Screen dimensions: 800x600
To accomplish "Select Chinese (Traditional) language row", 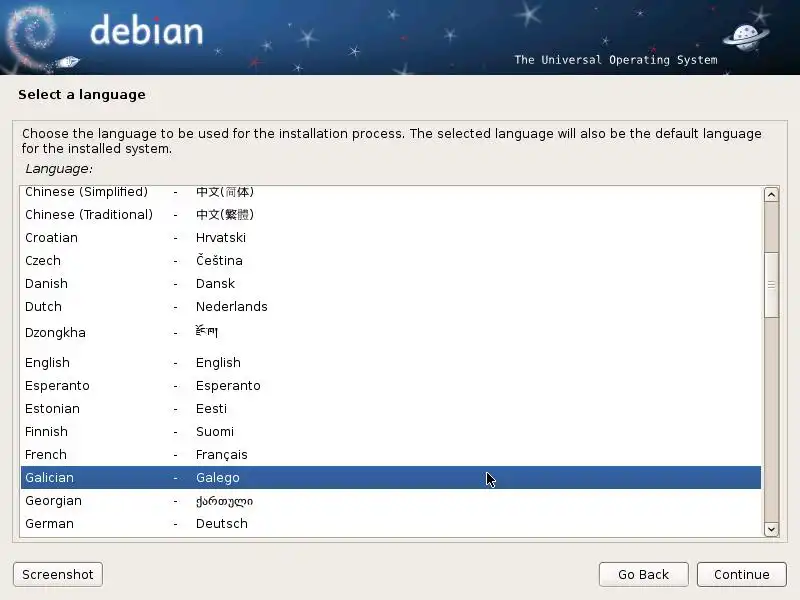I will pos(391,214).
